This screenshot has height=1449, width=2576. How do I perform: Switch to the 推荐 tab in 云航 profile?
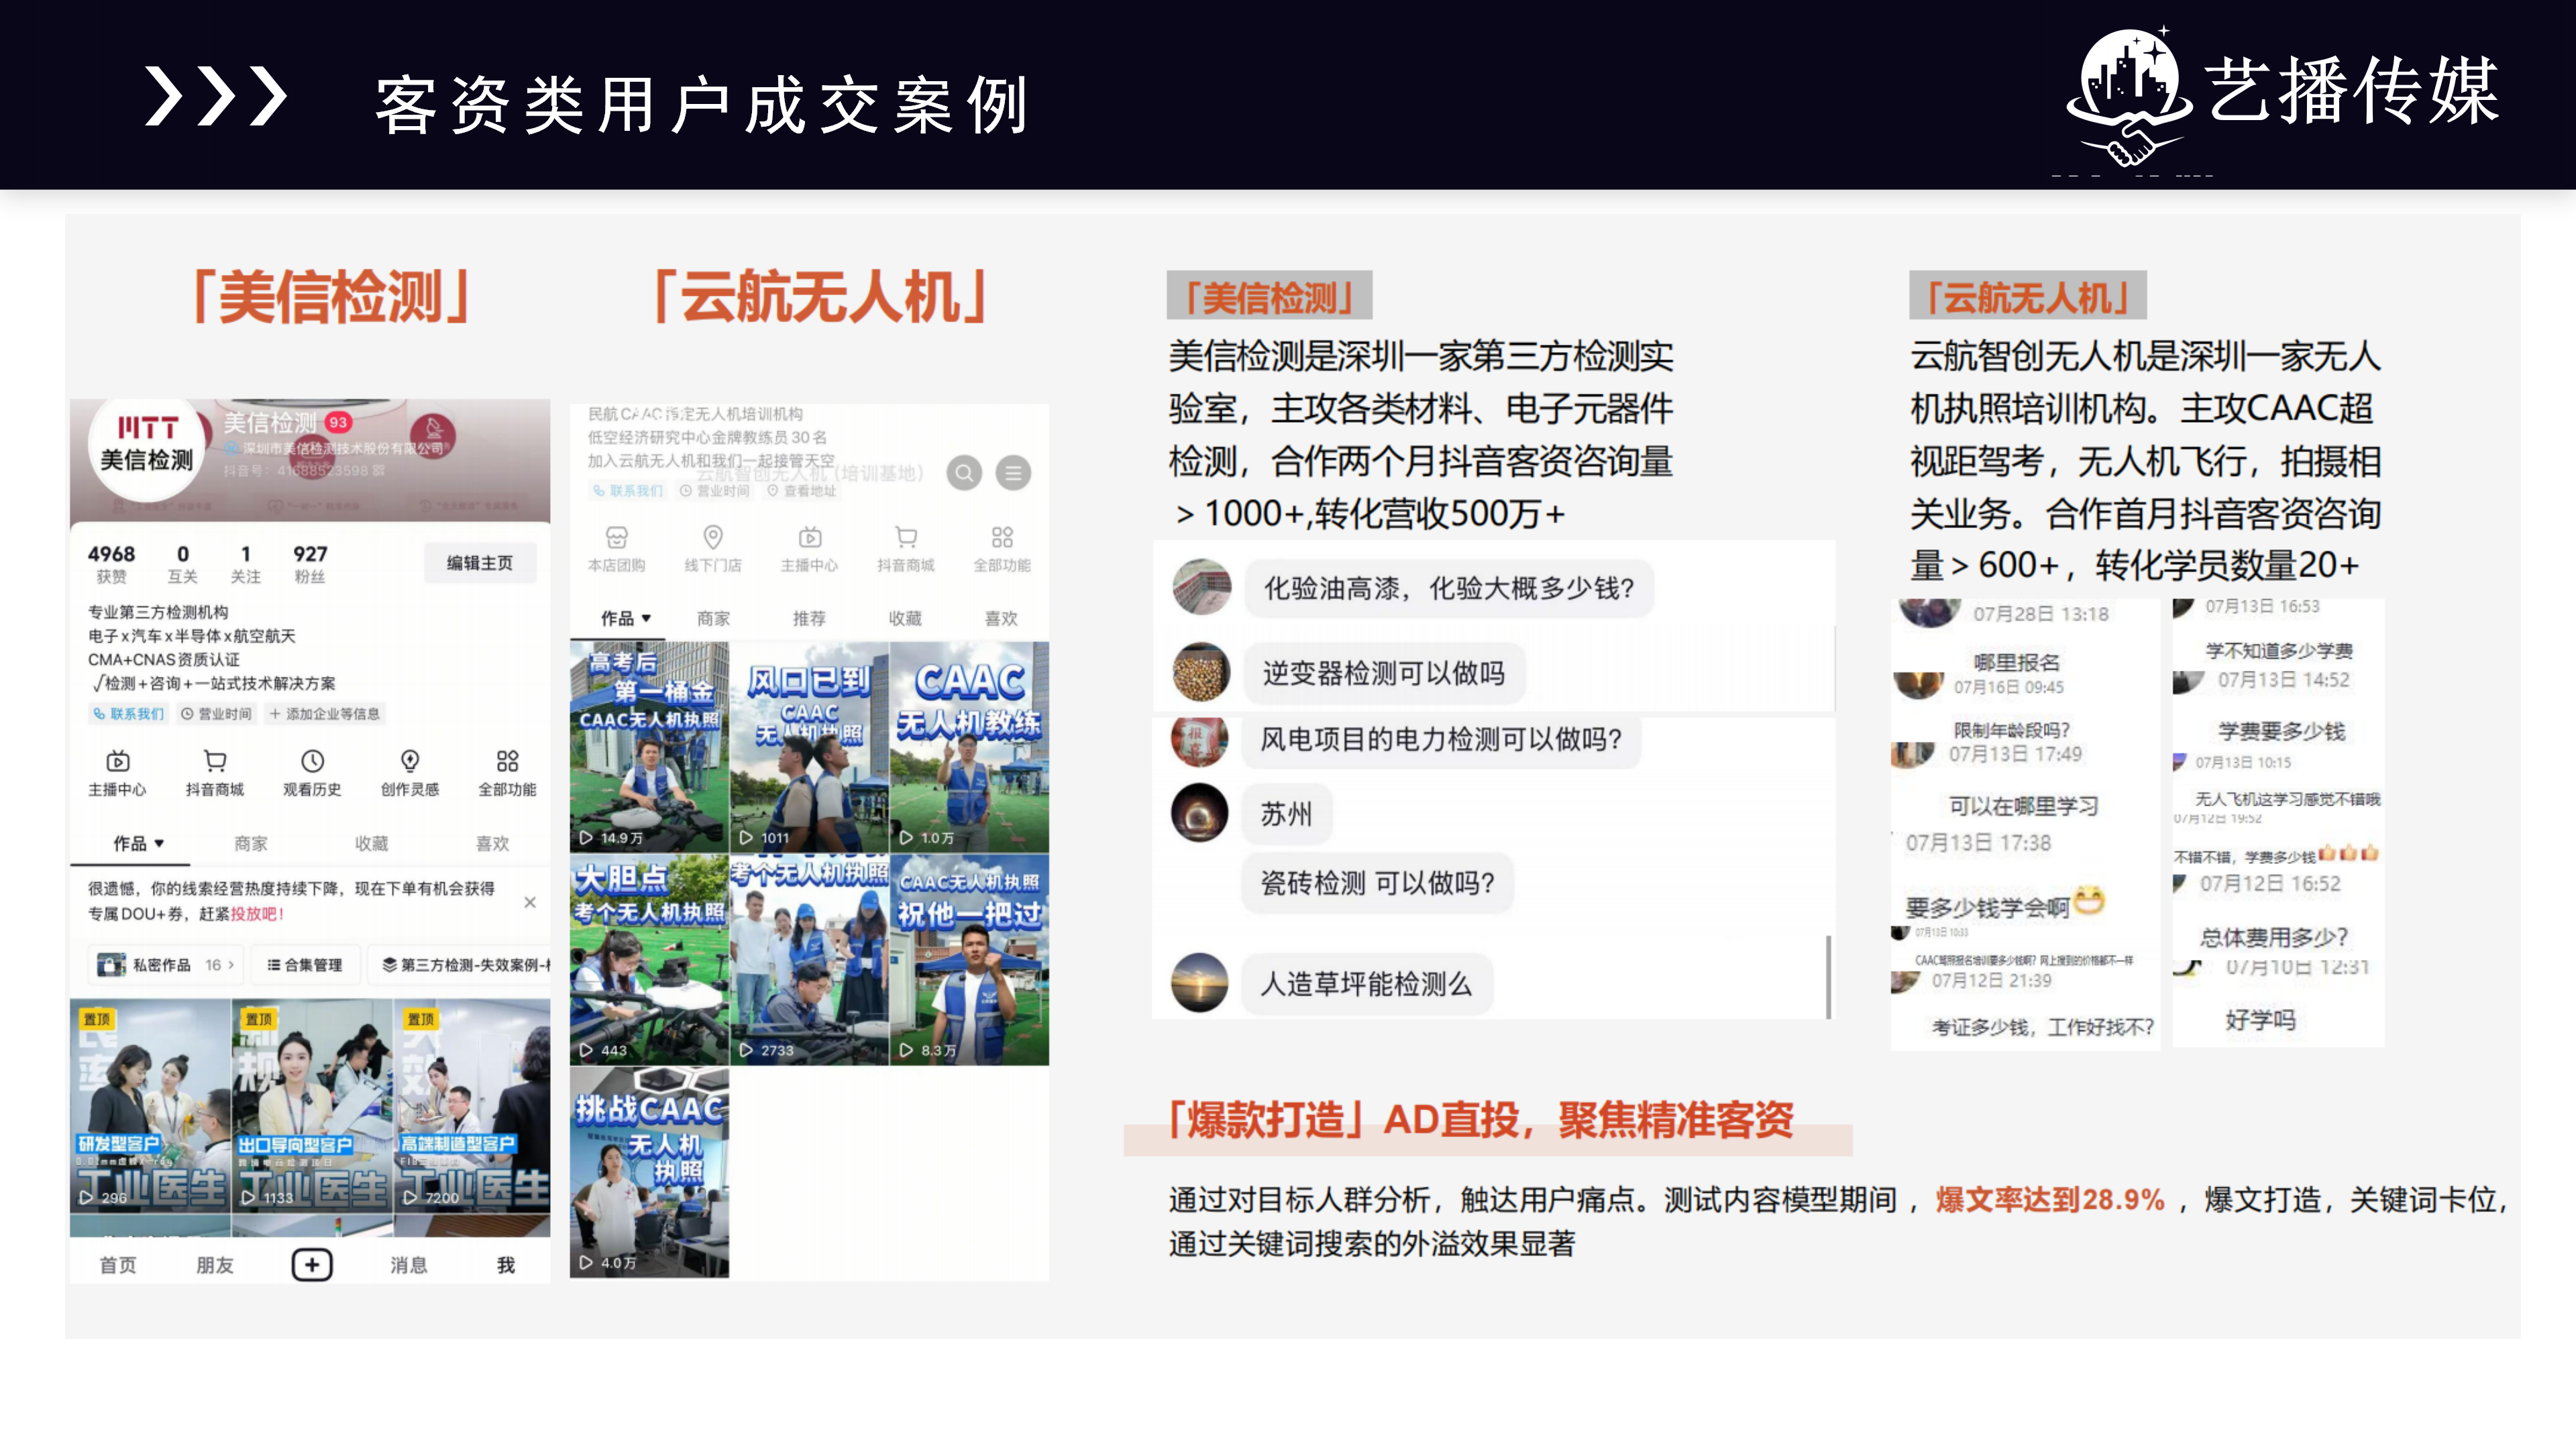click(x=809, y=619)
